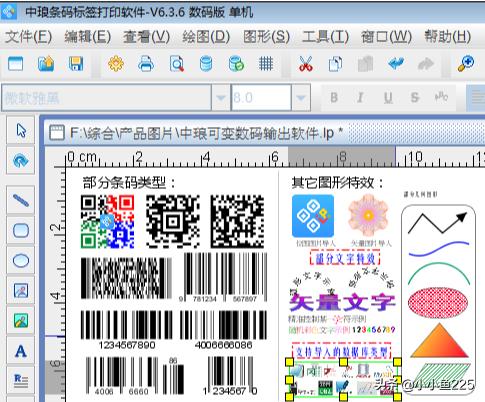Click the 部分条码类型 heading text
The width and height of the screenshot is (485, 402).
click(x=129, y=183)
